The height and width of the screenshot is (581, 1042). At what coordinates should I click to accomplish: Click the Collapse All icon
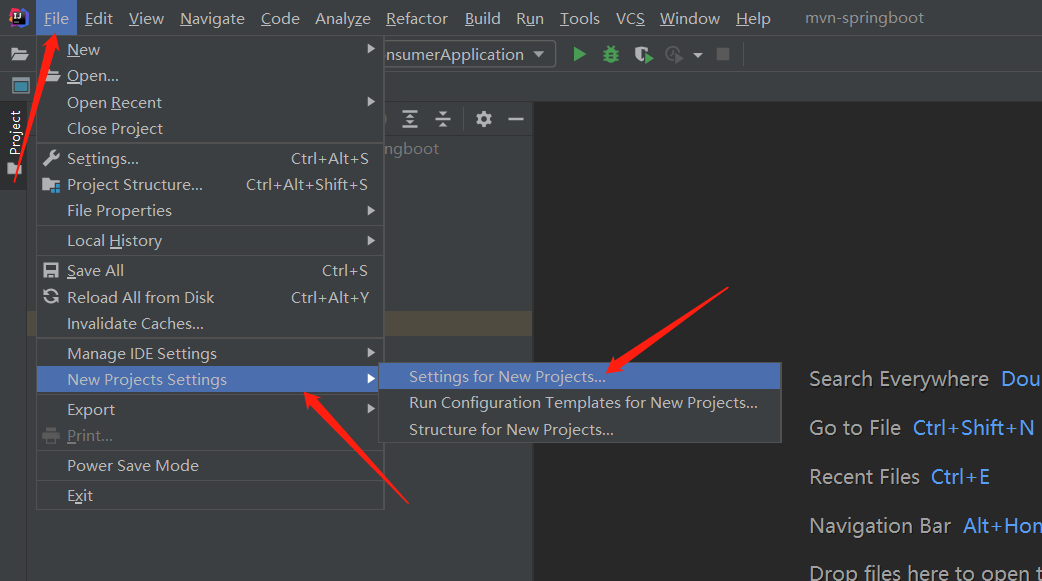443,119
